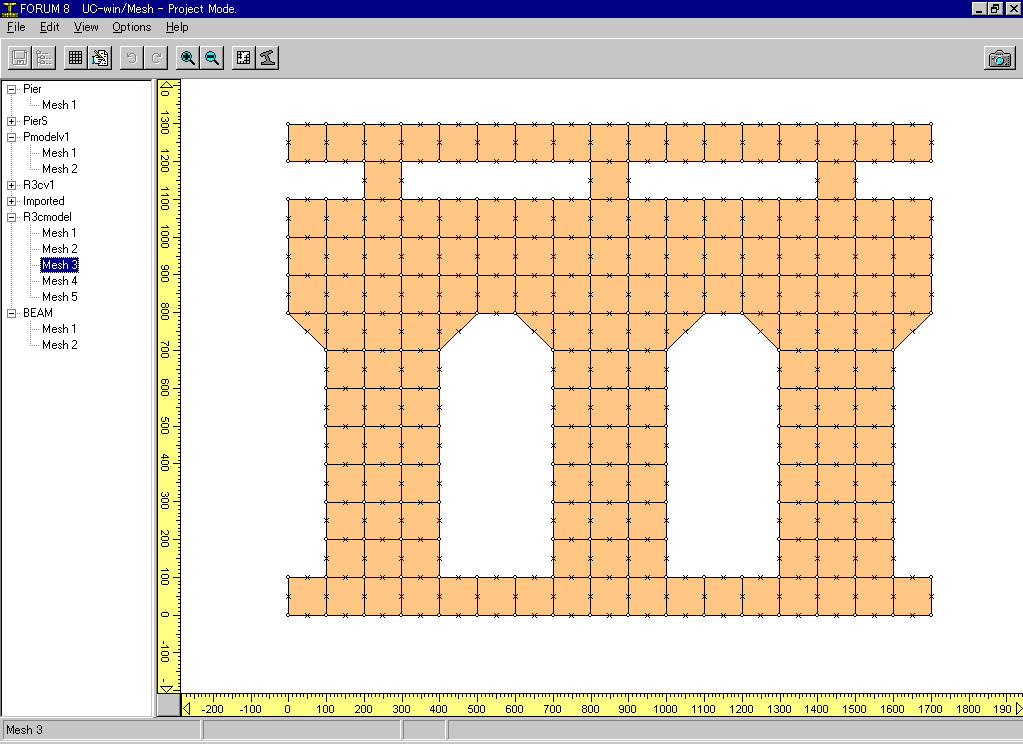The height and width of the screenshot is (744, 1023).
Task: Click the Mesh 3 status bar text
Action: tap(24, 730)
